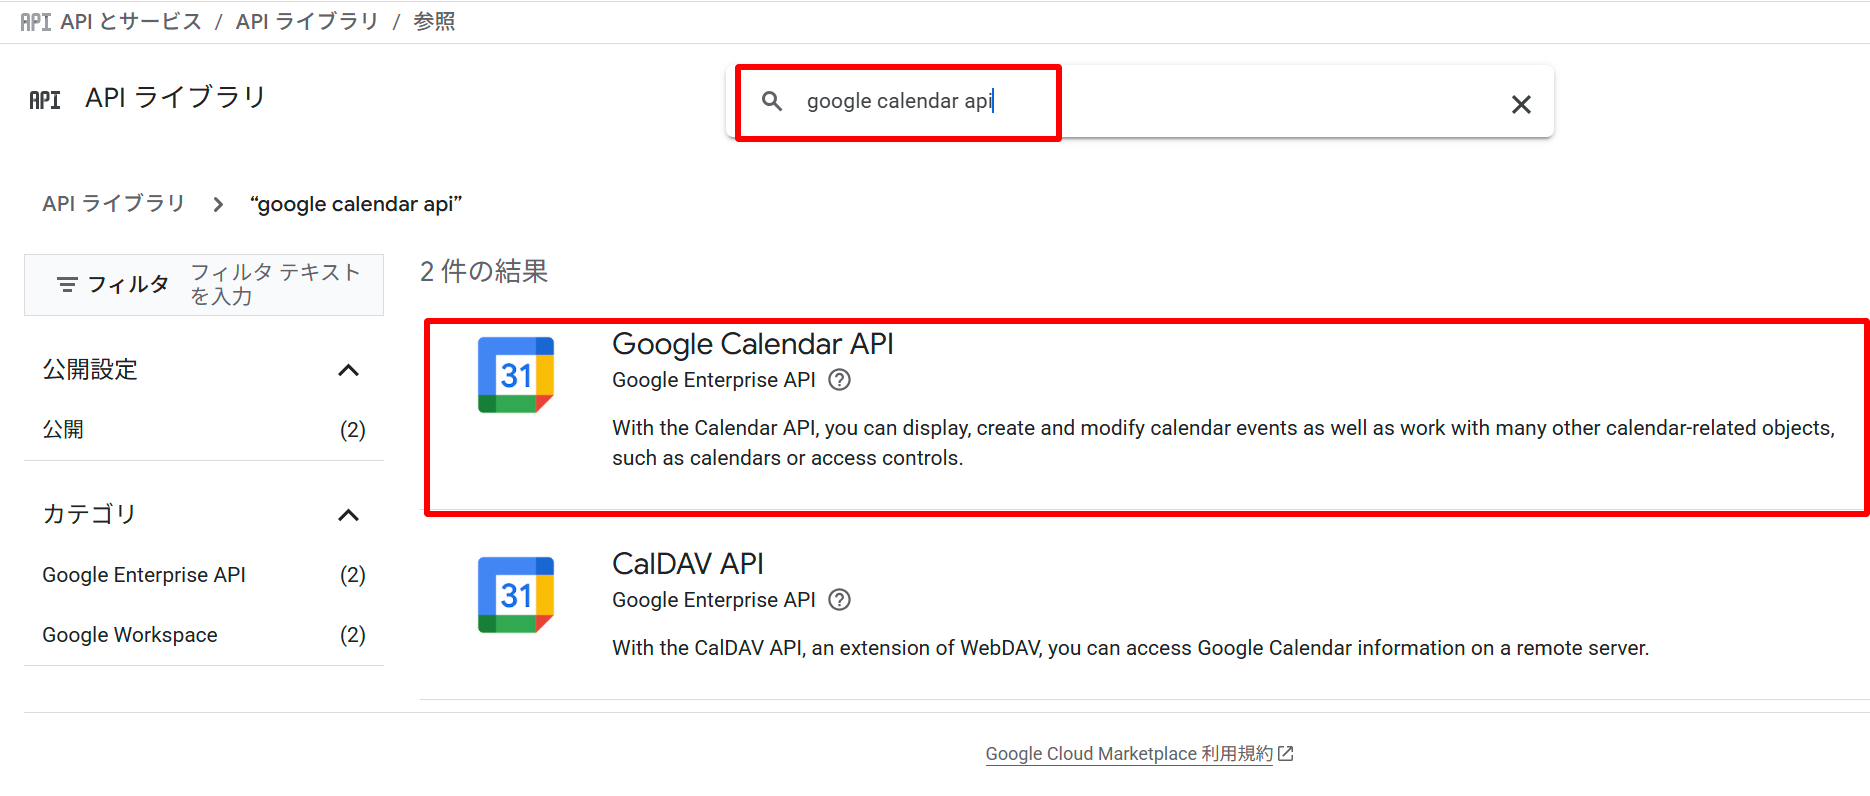Click the API icon beside the API ライブラリ heading
Viewport: 1870px width, 796px height.
pos(45,100)
